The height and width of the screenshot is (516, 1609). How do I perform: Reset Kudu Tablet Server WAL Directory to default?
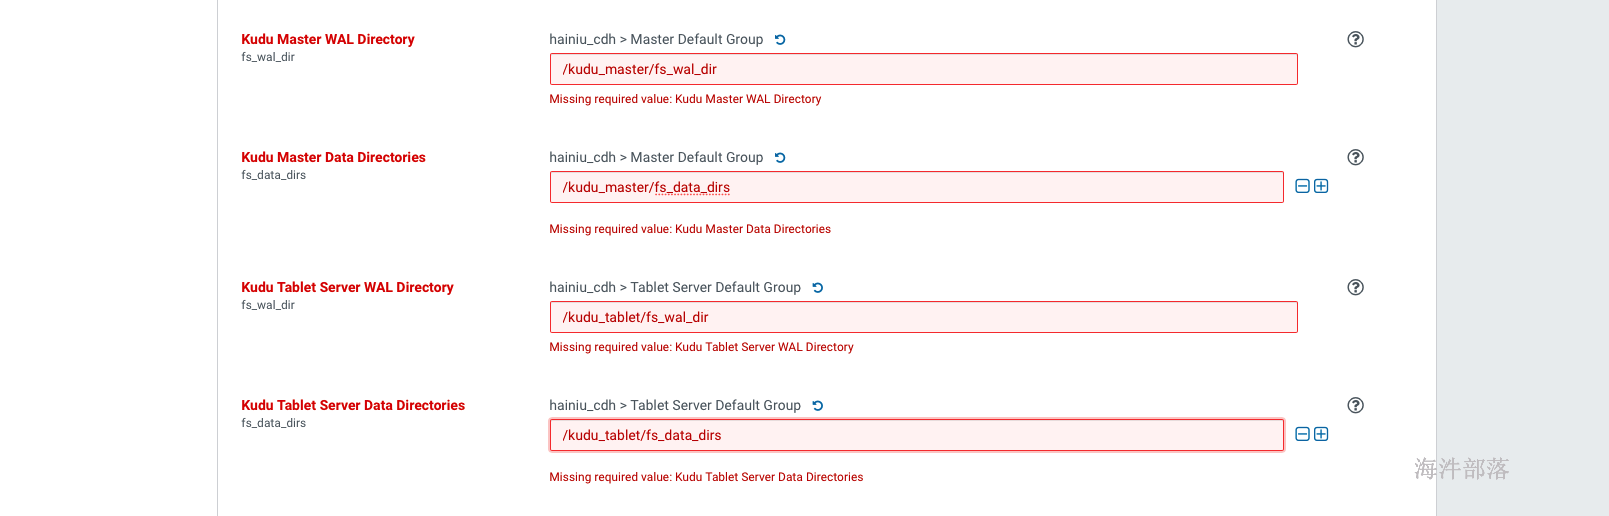tap(818, 288)
